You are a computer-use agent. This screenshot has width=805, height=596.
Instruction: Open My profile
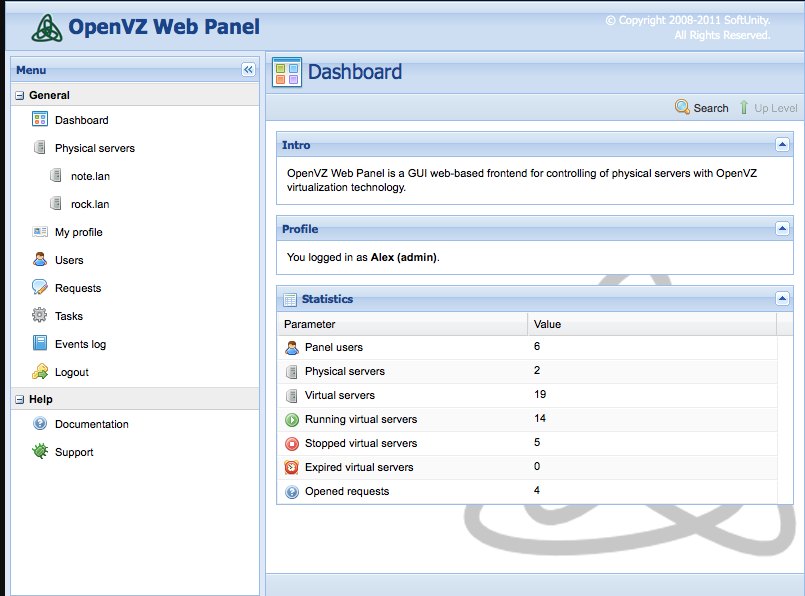[x=79, y=232]
